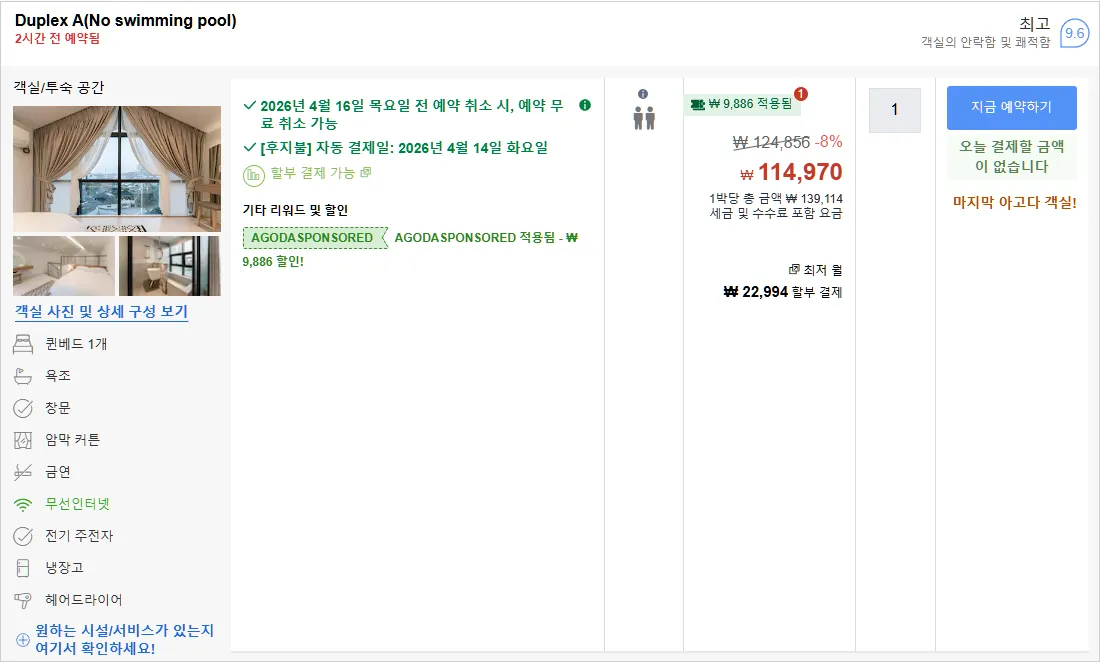1100x662 pixels.
Task: Click the green Wi-Fi icon
Action: point(23,504)
